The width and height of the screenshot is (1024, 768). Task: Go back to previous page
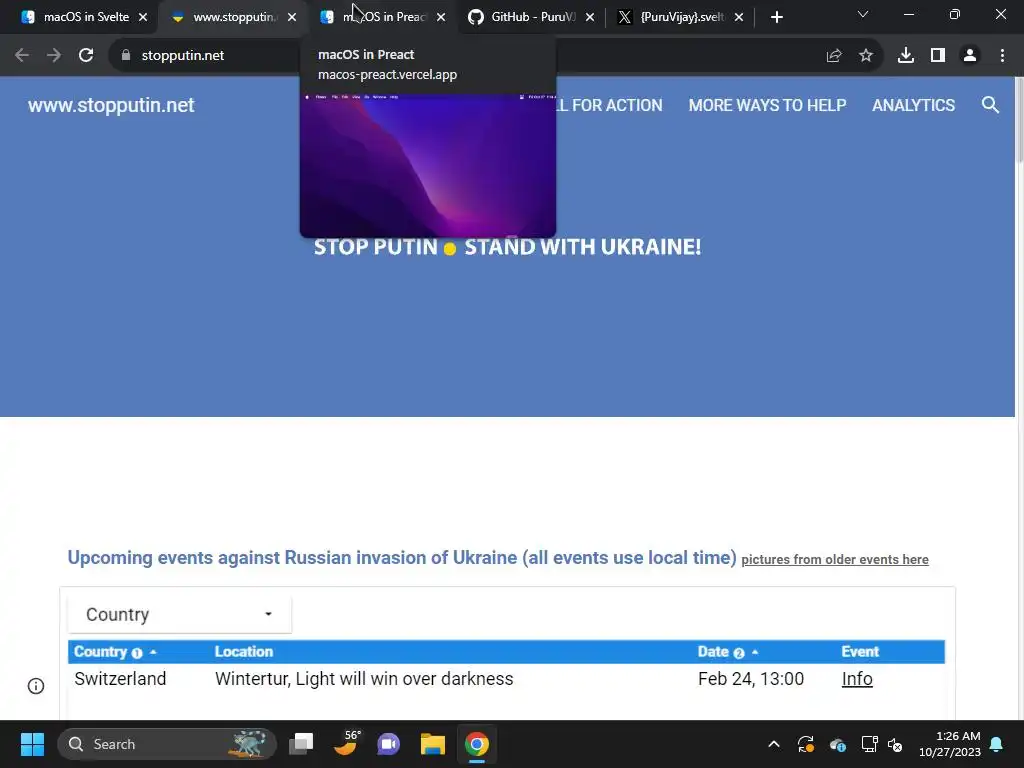(22, 56)
